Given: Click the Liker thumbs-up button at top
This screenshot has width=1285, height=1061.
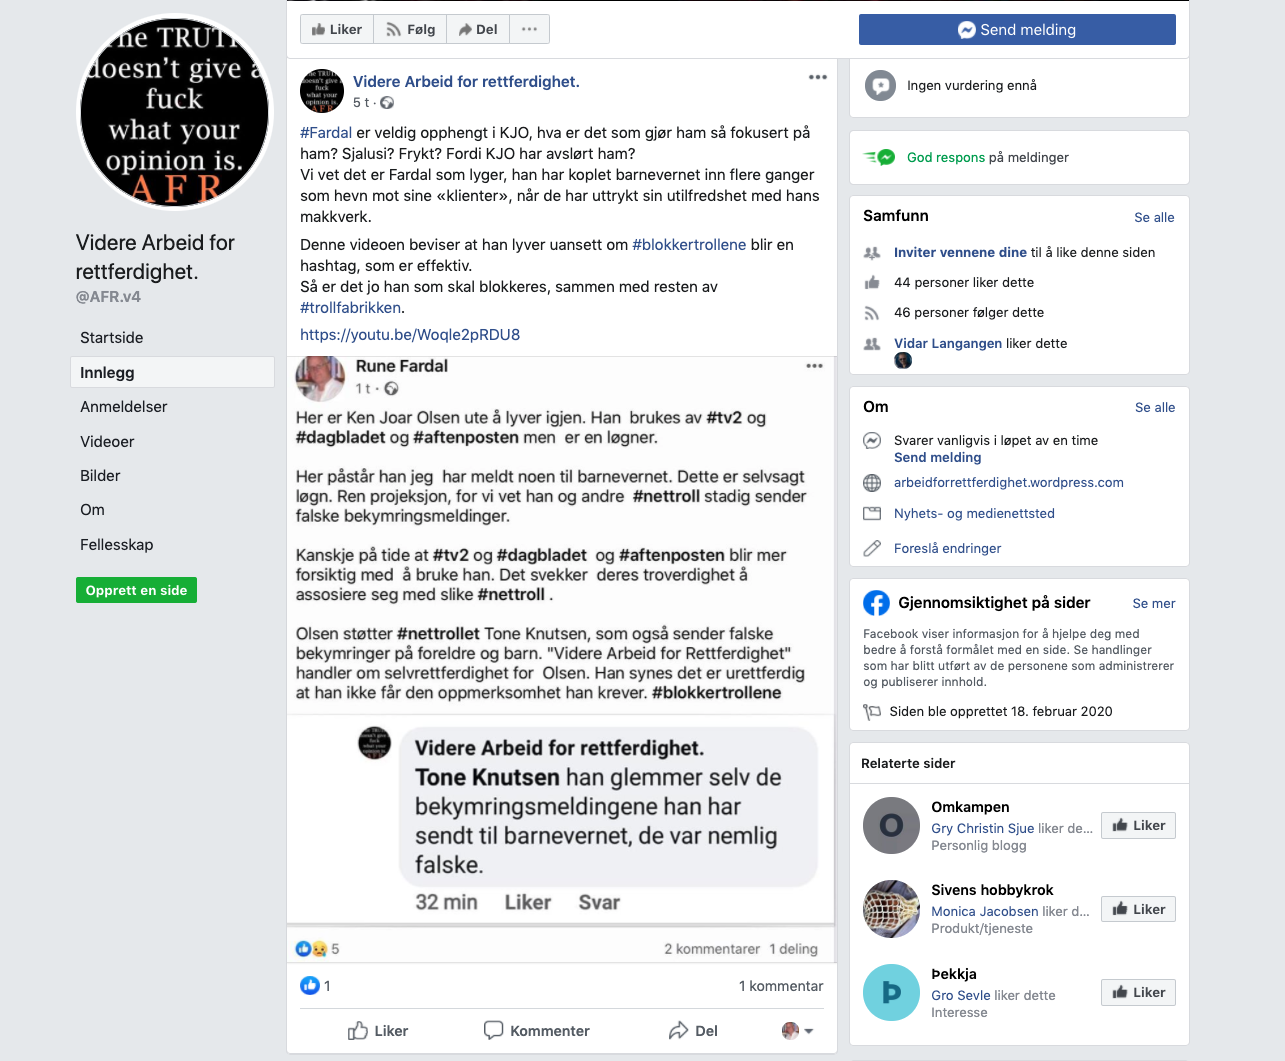Looking at the screenshot, I should pos(337,29).
